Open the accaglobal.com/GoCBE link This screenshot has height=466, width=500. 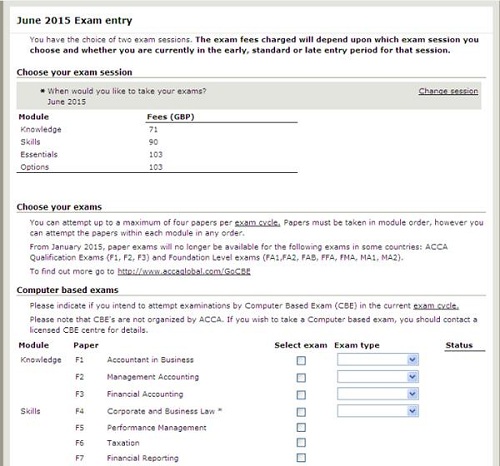coord(184,271)
